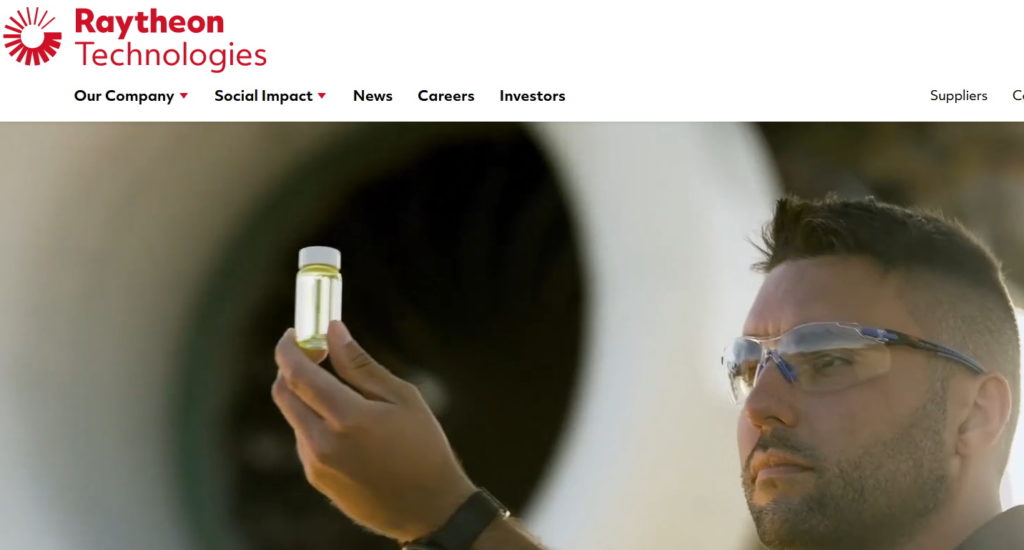Image resolution: width=1024 pixels, height=550 pixels.
Task: Open the Our Company menu label
Action: [124, 96]
